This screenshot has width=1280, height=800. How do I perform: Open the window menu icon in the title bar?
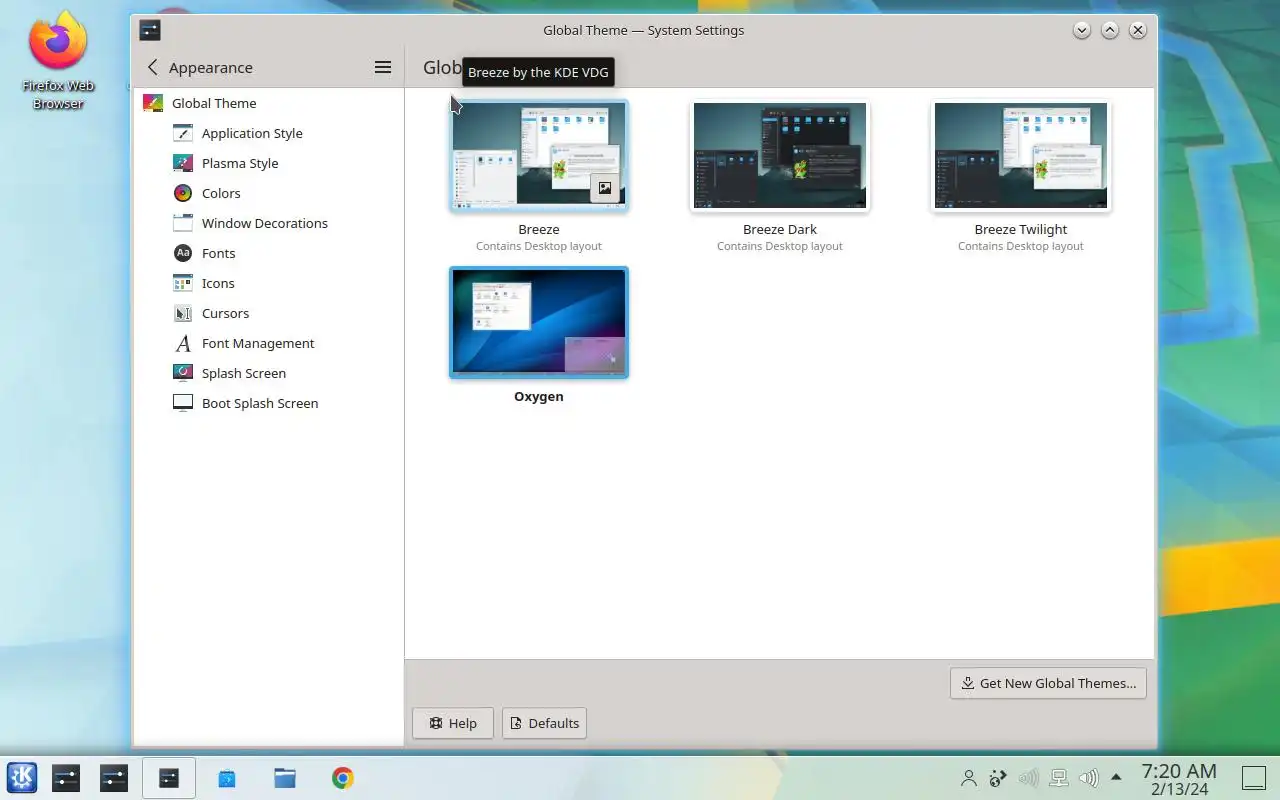coord(150,30)
